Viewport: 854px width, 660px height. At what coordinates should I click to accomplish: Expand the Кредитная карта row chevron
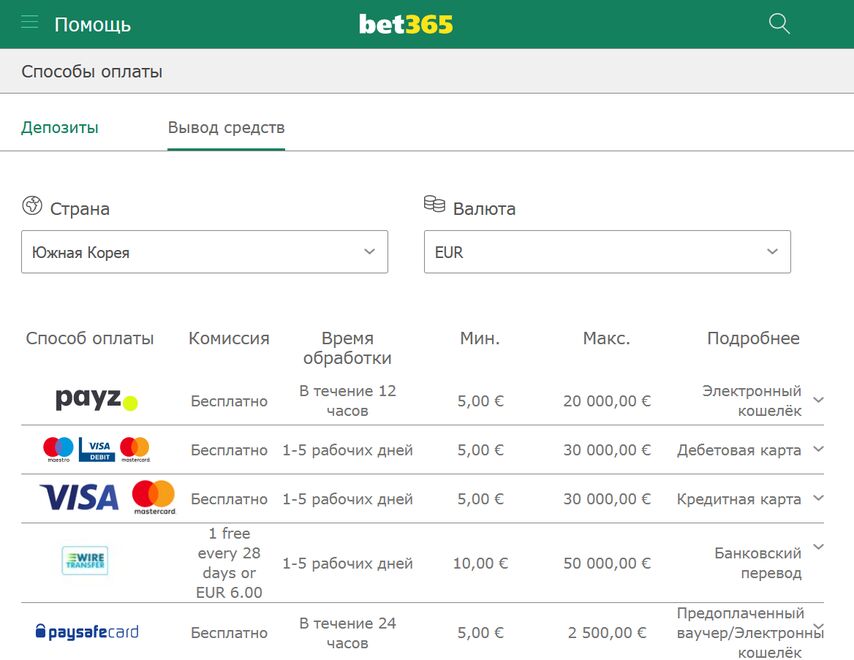[818, 498]
